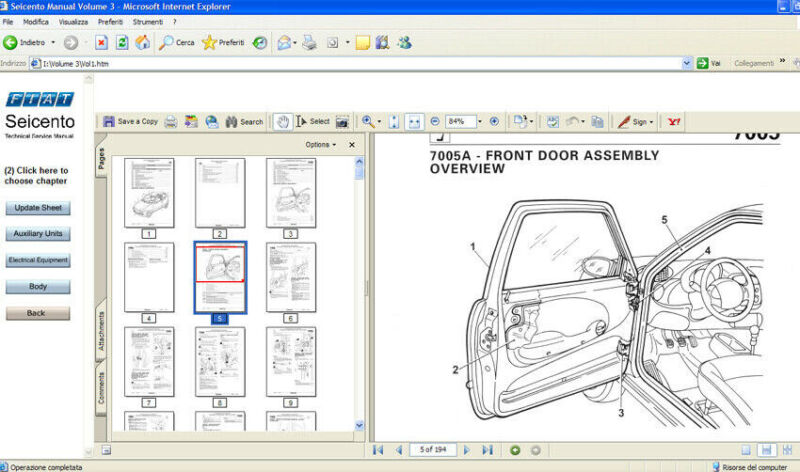Click the Auxiliary Units chapter button
800x472 pixels.
tap(38, 234)
